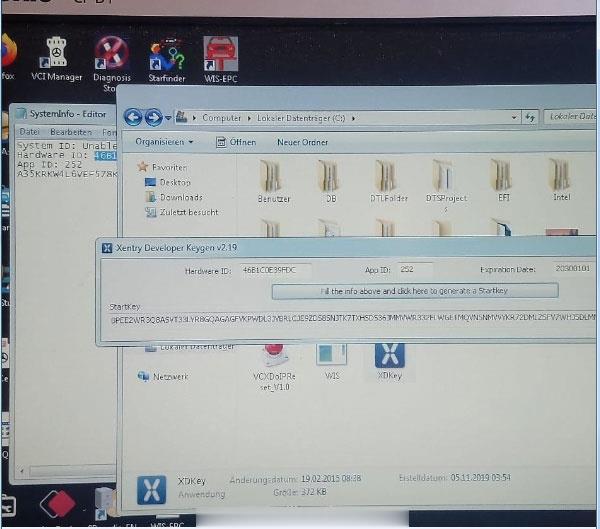This screenshot has width=600, height=529.
Task: Select Downloads in the Favoriten list
Action: tap(174, 197)
